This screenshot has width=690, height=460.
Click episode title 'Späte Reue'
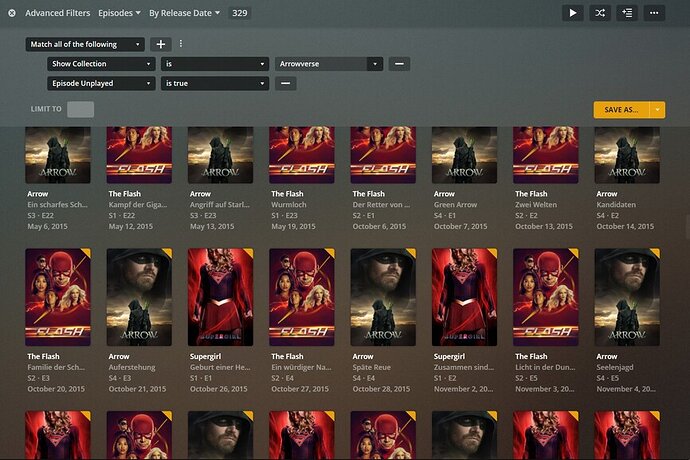point(371,367)
